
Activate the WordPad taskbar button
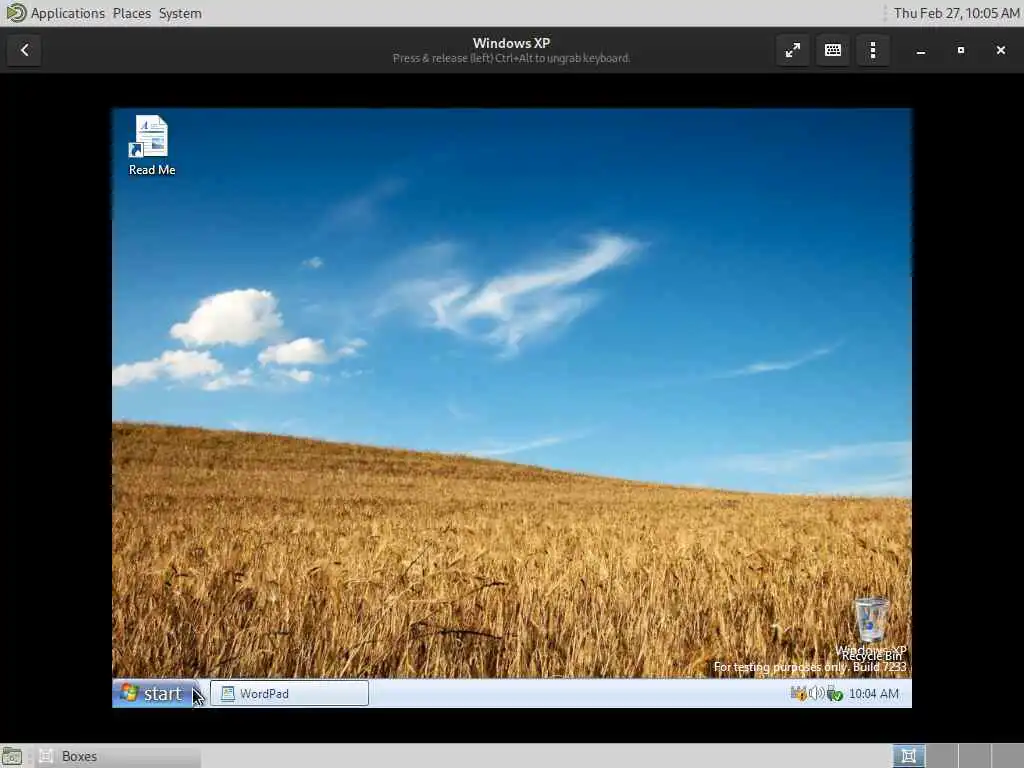[x=289, y=693]
